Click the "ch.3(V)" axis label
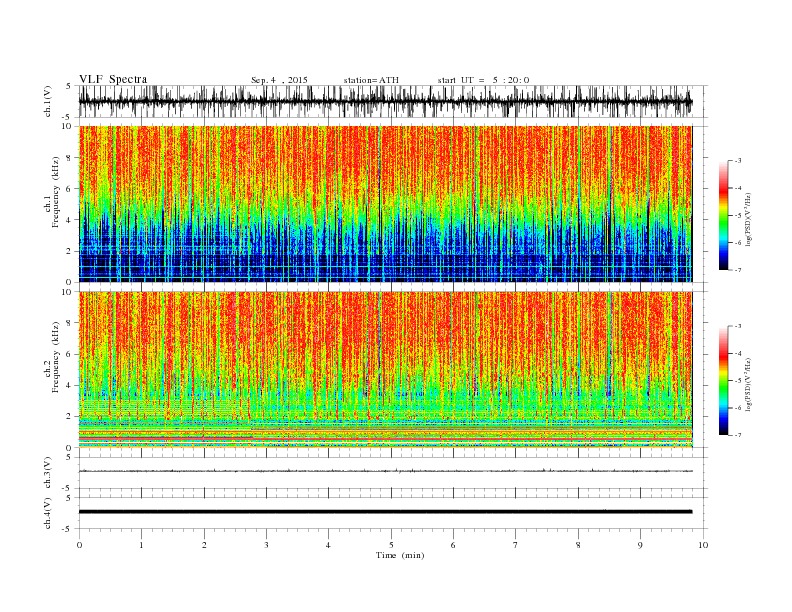This screenshot has width=792, height=612. tap(48, 473)
